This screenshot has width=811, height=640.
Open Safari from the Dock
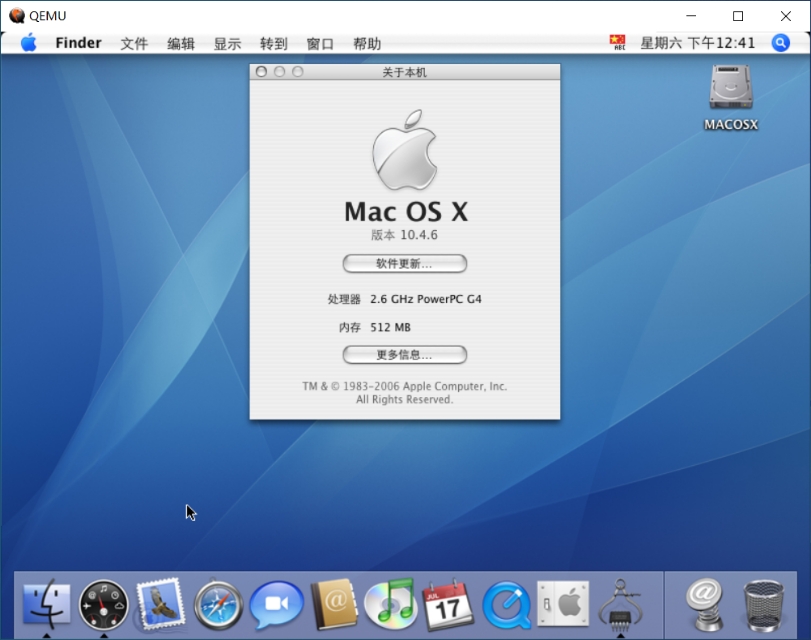(x=218, y=605)
